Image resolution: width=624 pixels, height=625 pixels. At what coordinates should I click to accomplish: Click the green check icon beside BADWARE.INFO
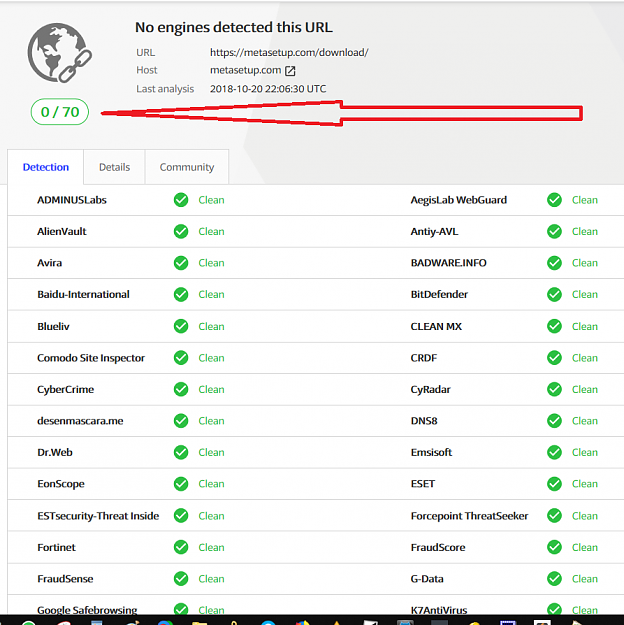554,263
